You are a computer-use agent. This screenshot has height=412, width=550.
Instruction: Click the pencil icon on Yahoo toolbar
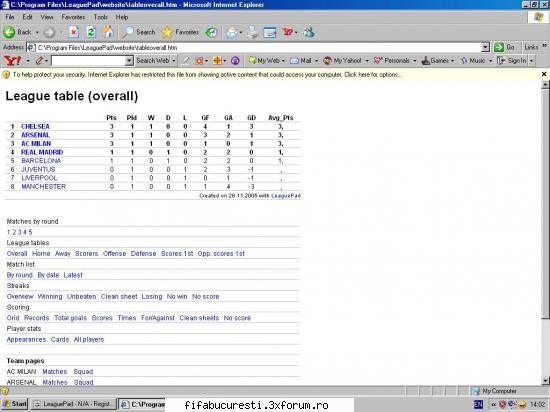pyautogui.click(x=39, y=61)
